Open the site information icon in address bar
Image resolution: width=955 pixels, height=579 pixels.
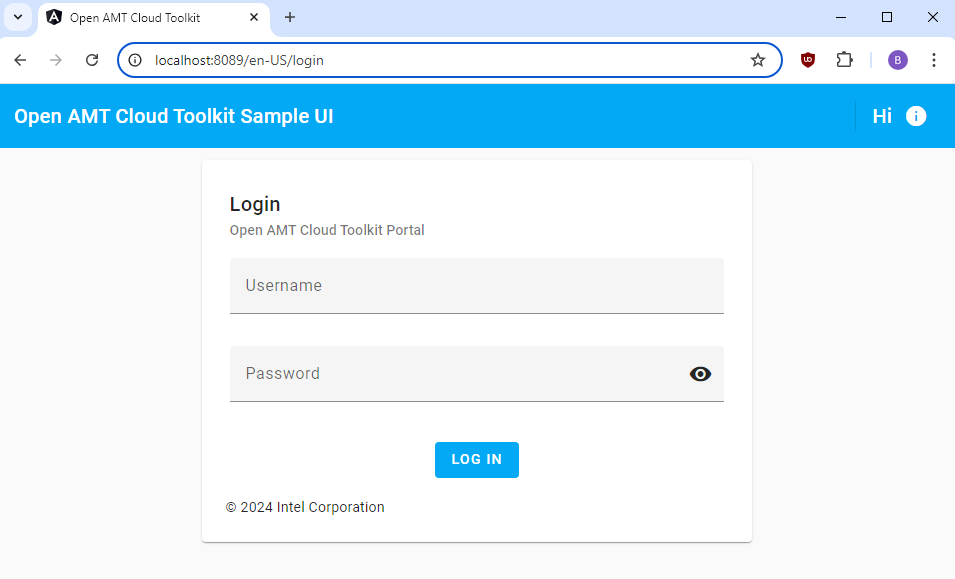pos(134,60)
